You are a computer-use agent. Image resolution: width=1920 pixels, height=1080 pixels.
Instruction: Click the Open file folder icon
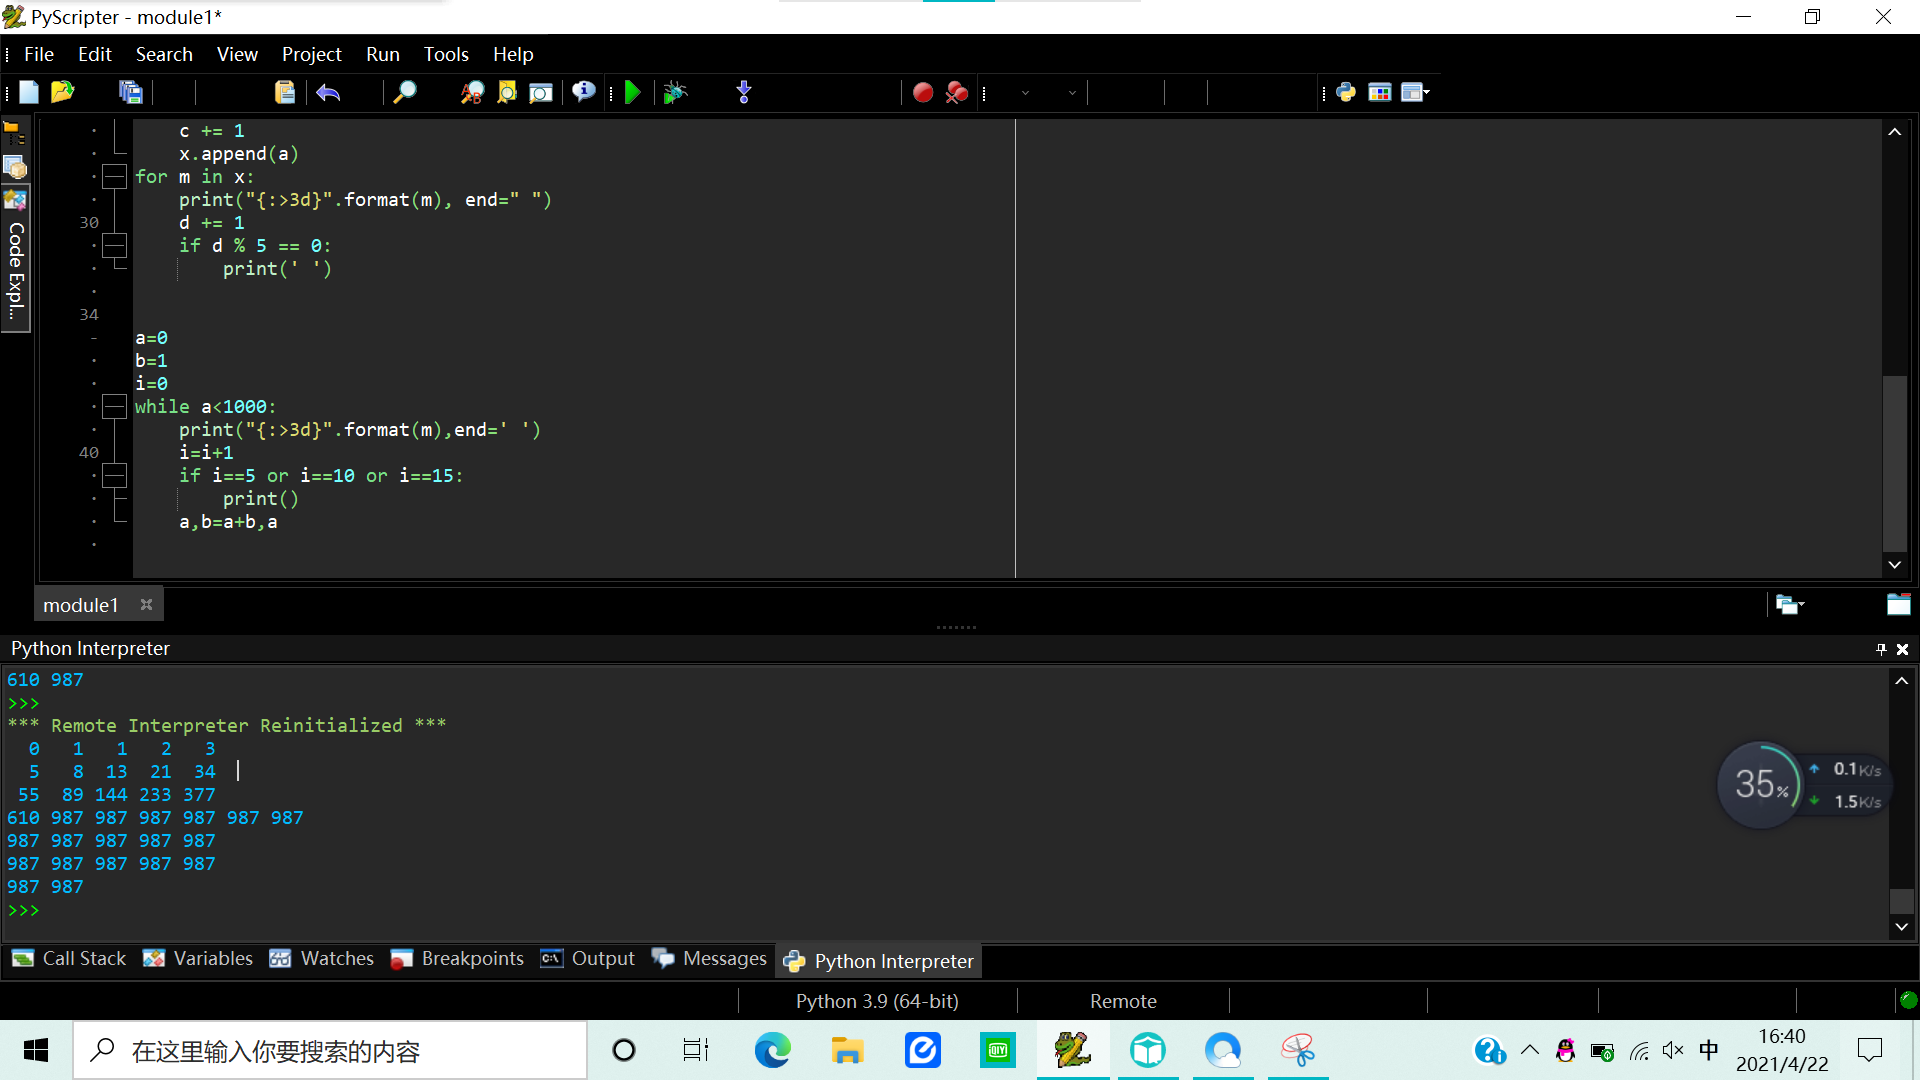coord(62,92)
